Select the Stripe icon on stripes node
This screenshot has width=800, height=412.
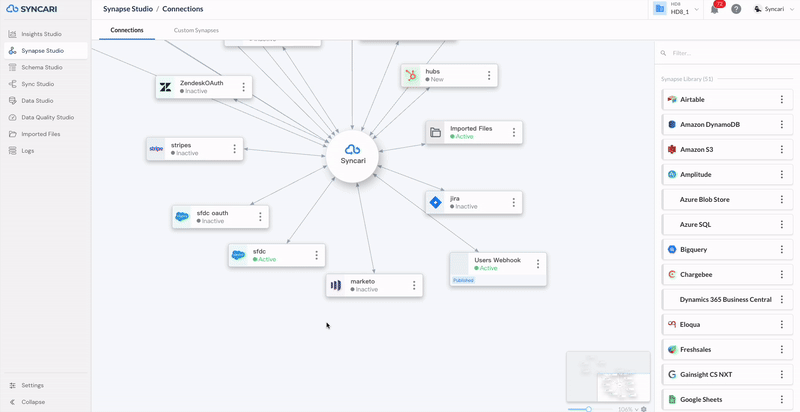pos(156,149)
